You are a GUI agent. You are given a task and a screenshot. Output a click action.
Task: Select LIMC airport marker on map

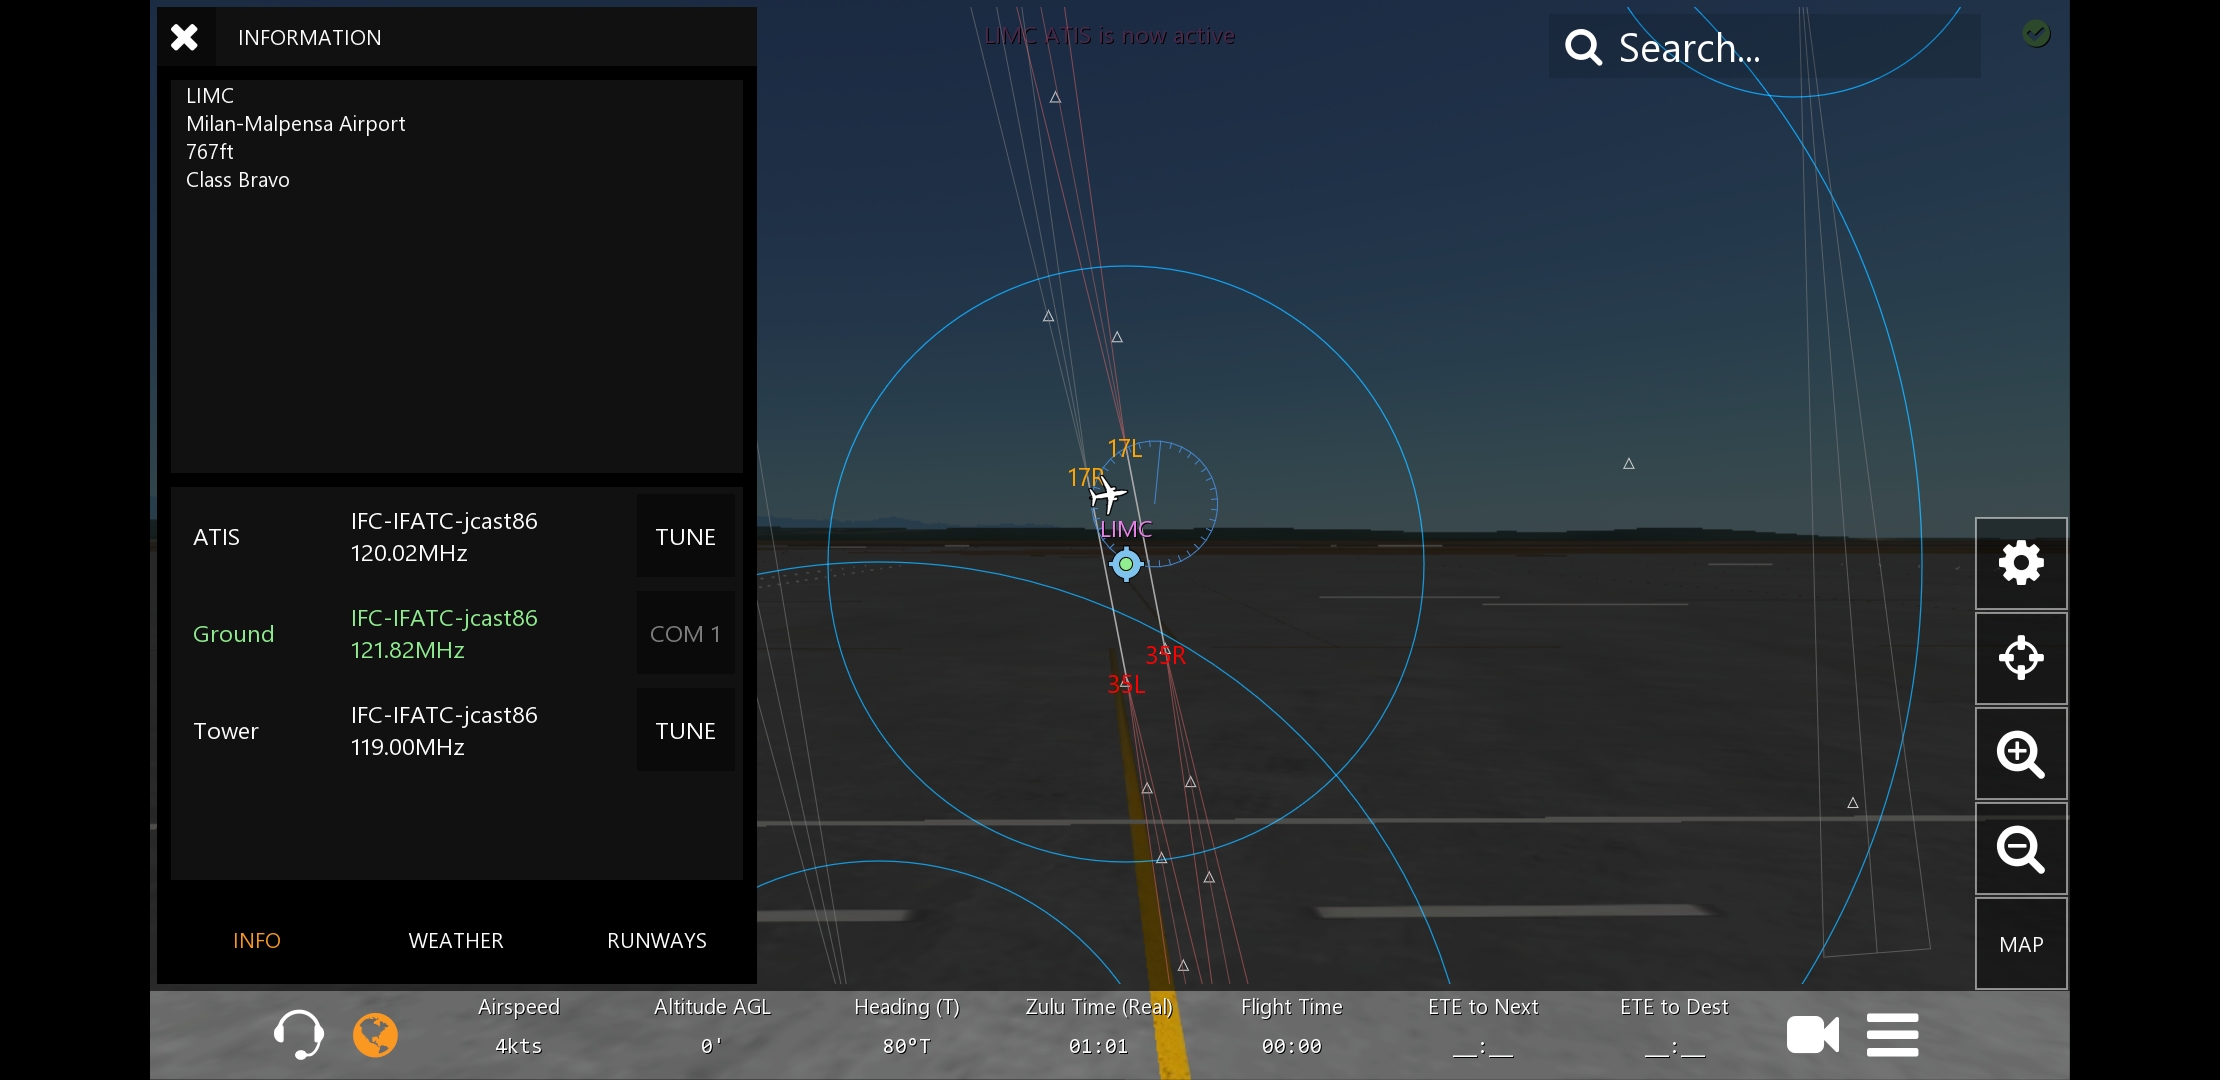point(1126,564)
